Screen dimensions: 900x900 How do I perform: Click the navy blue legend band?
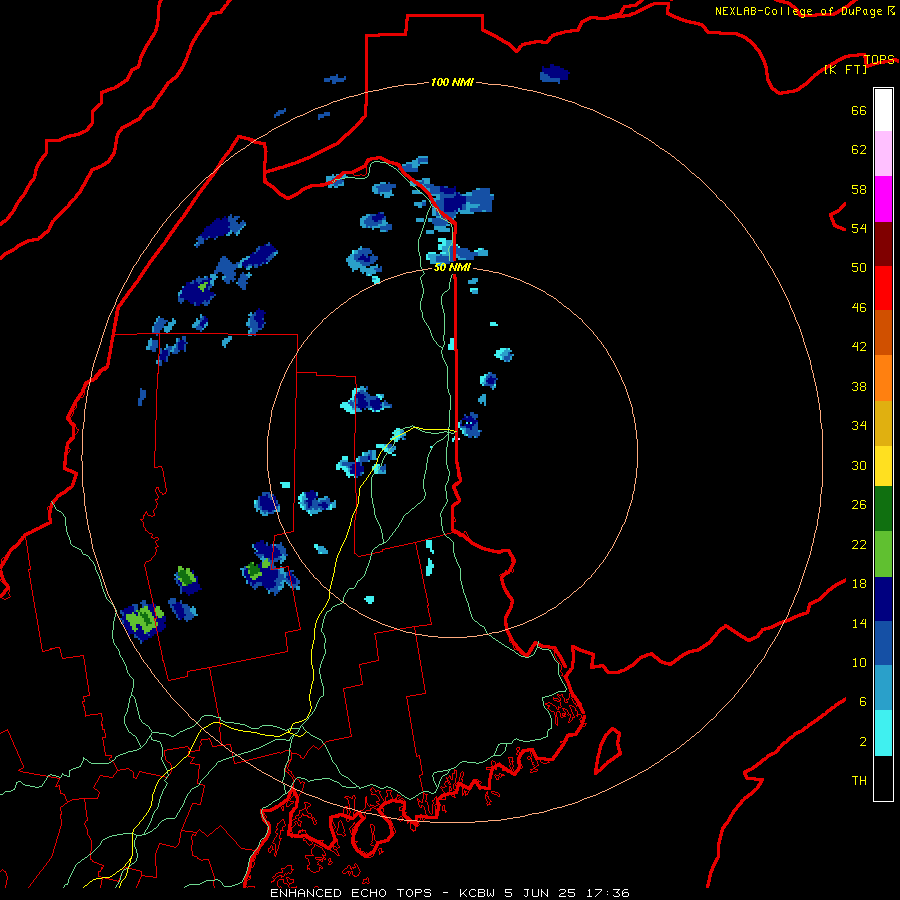coord(883,599)
